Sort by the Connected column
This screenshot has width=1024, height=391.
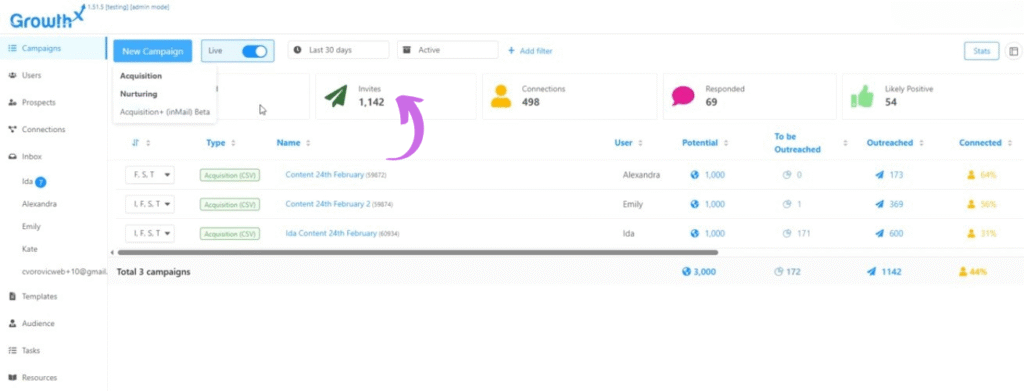click(x=985, y=142)
